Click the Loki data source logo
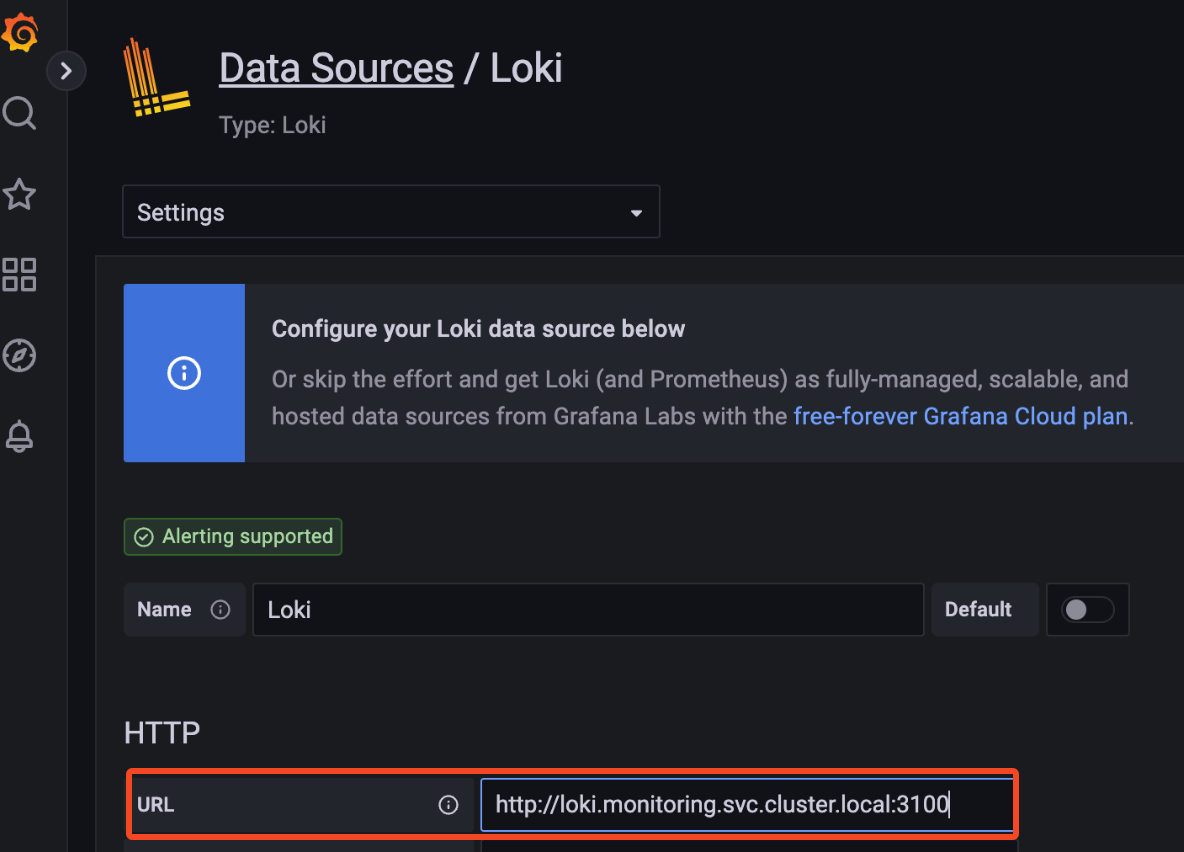This screenshot has height=852, width=1184. pos(156,78)
